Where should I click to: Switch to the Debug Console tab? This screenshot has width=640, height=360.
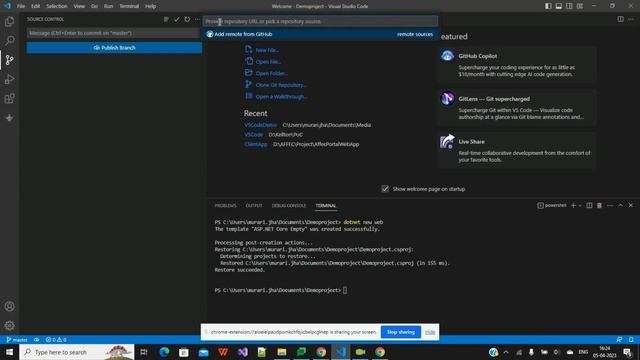click(289, 206)
